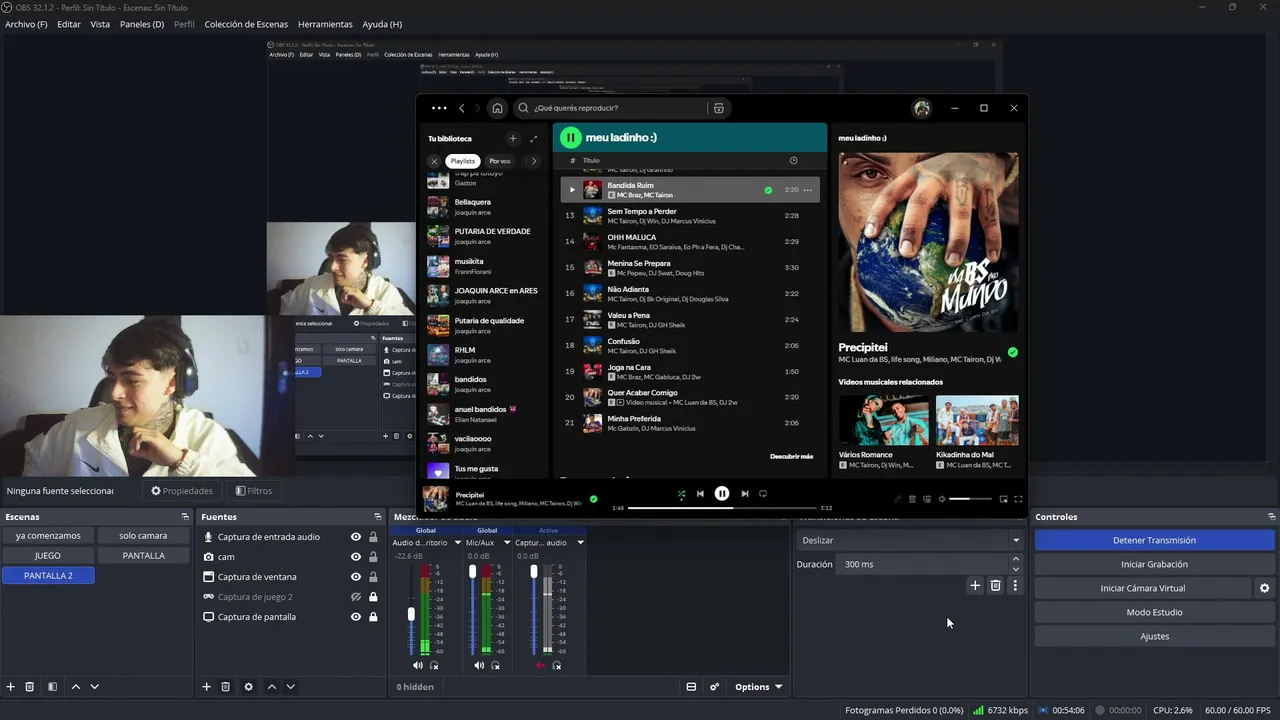Open Spotify three-dot main menu
Viewport: 1280px width, 720px height.
439,108
